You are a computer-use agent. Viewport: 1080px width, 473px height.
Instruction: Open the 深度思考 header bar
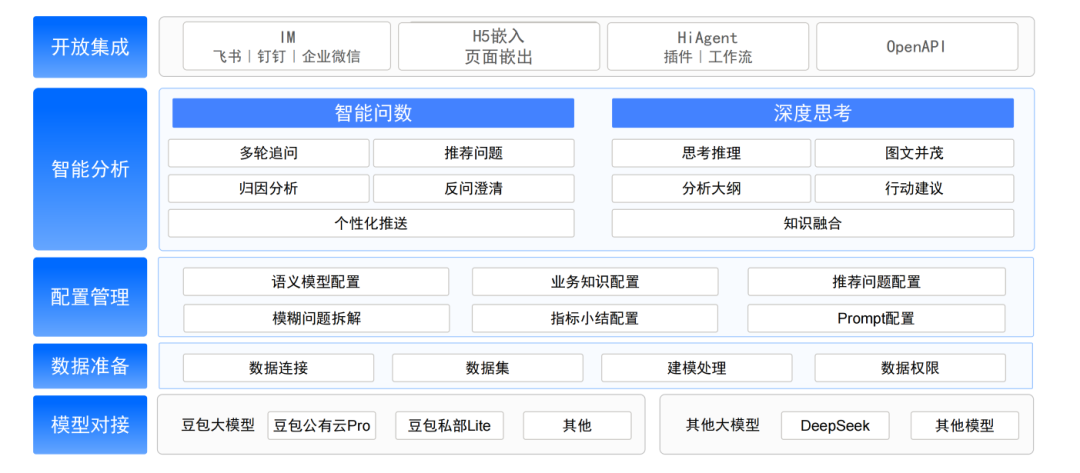coord(813,113)
